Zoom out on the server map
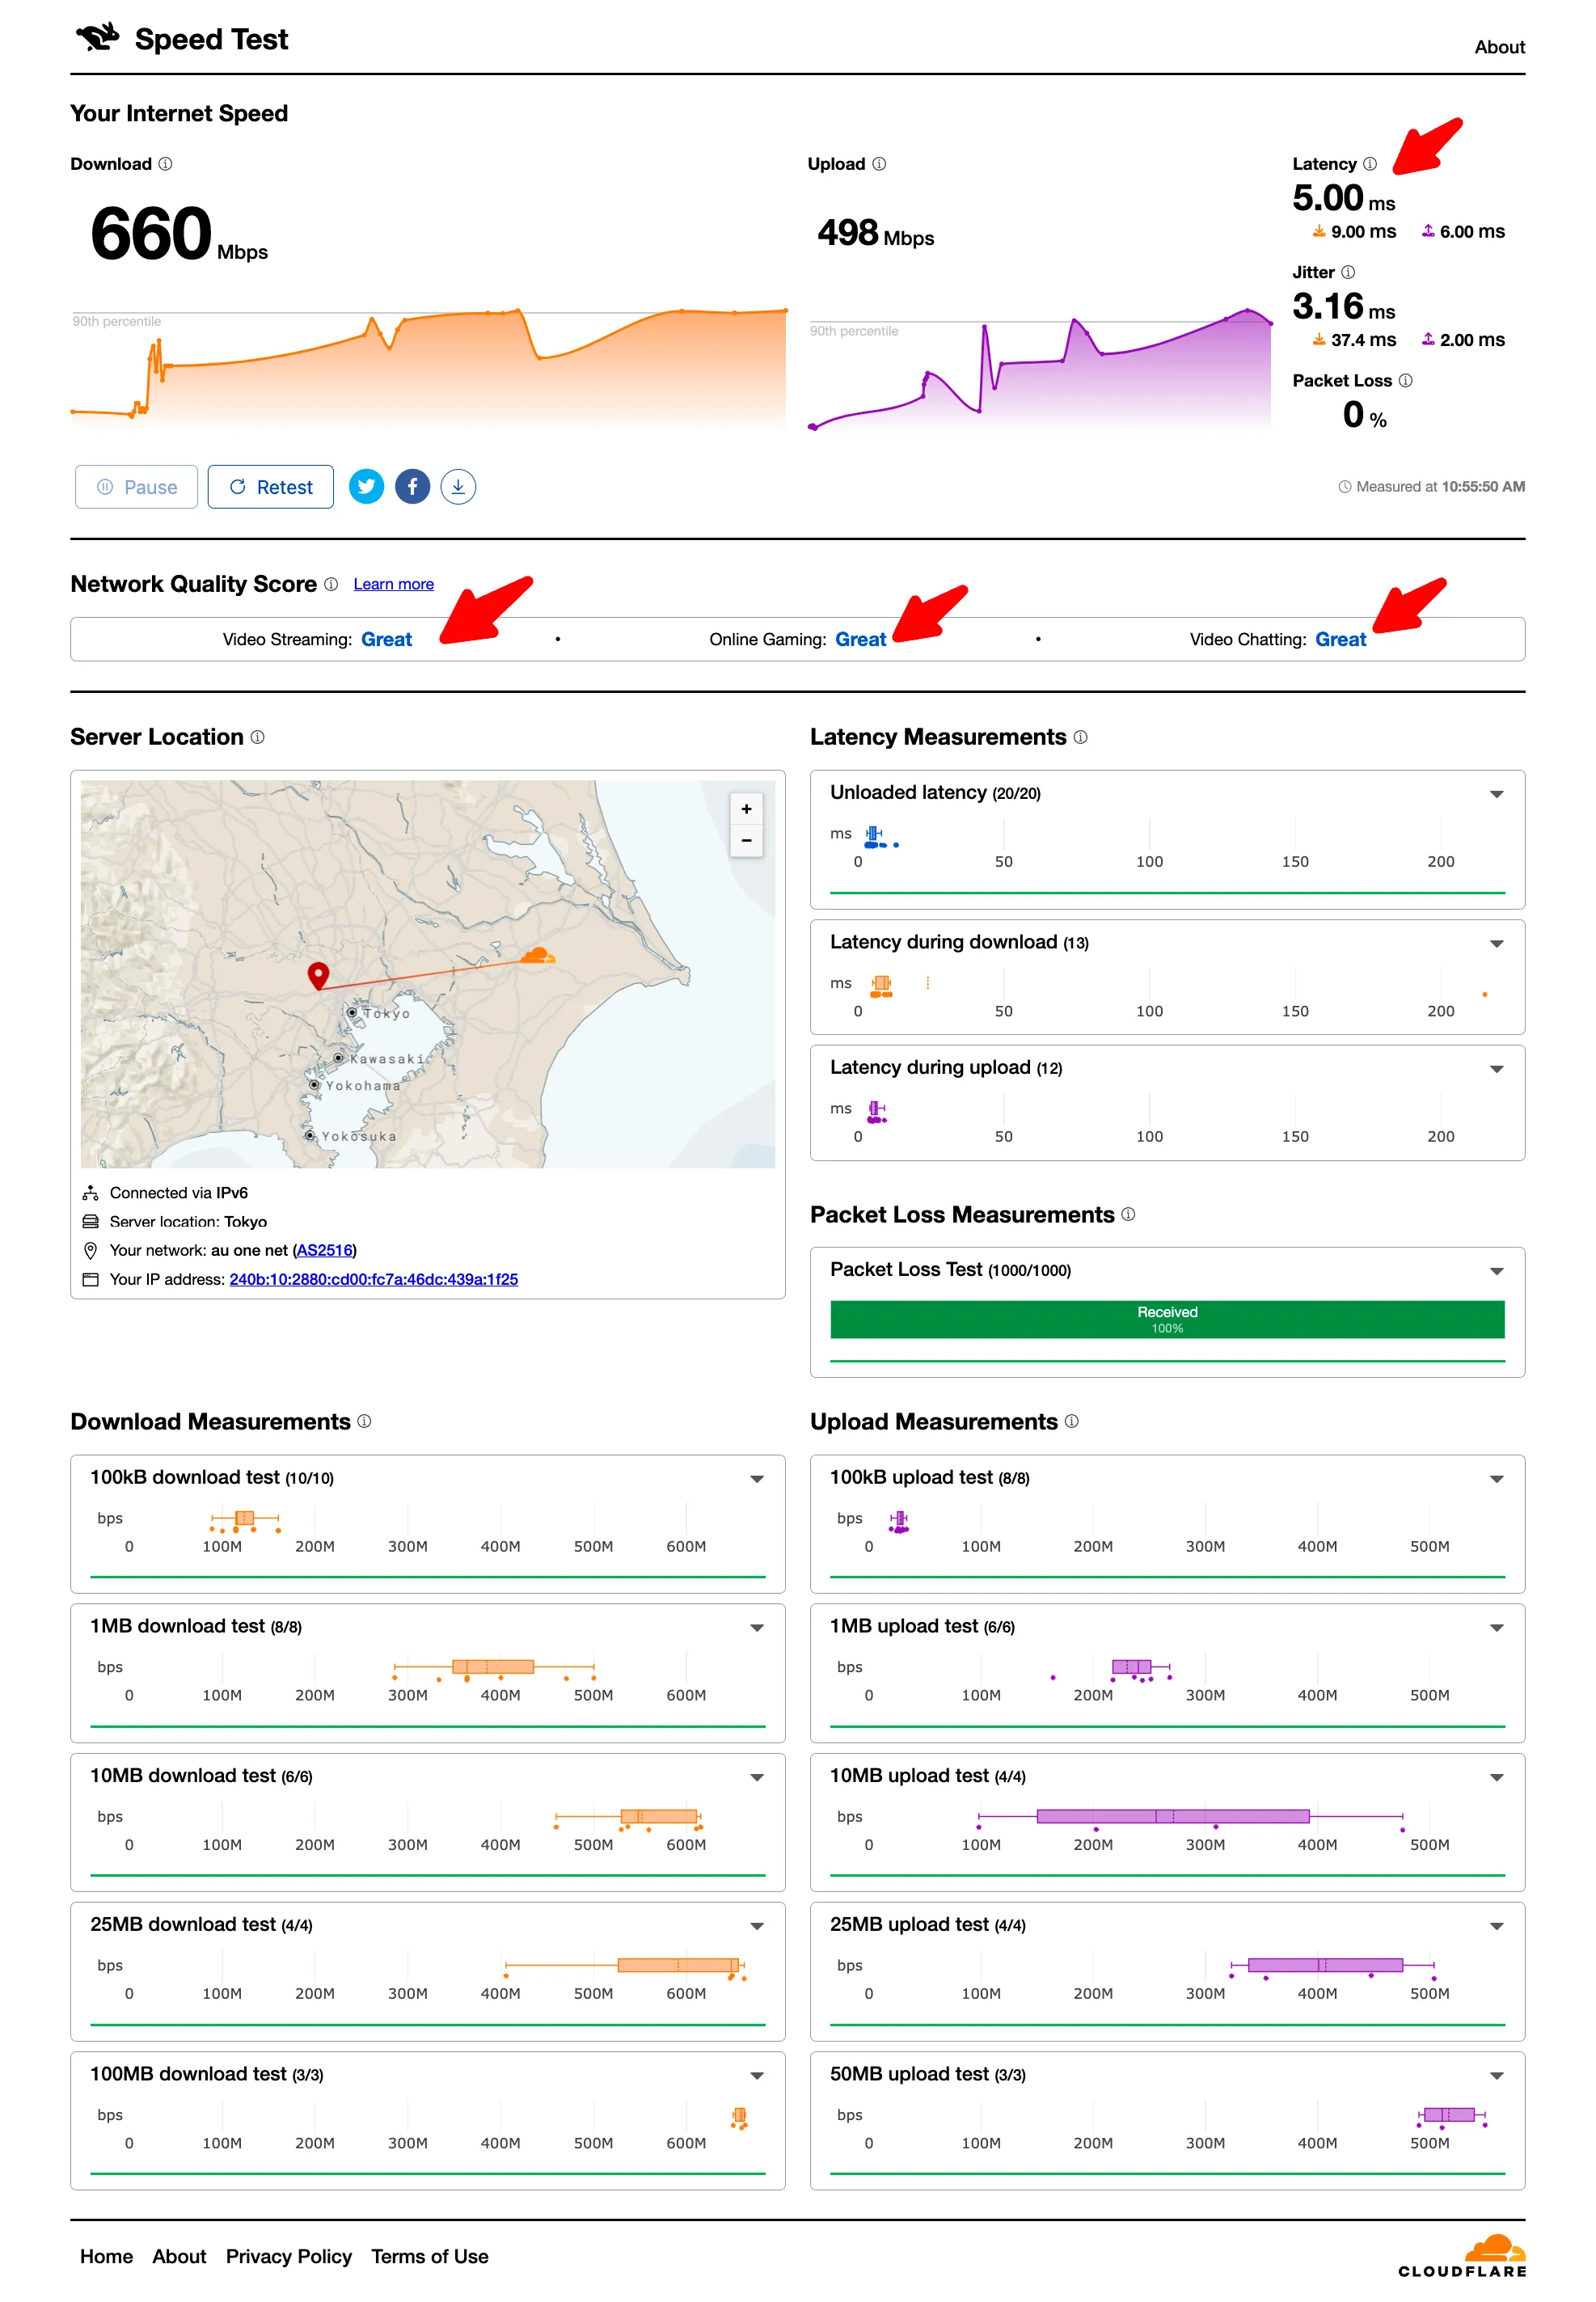 pyautogui.click(x=746, y=841)
